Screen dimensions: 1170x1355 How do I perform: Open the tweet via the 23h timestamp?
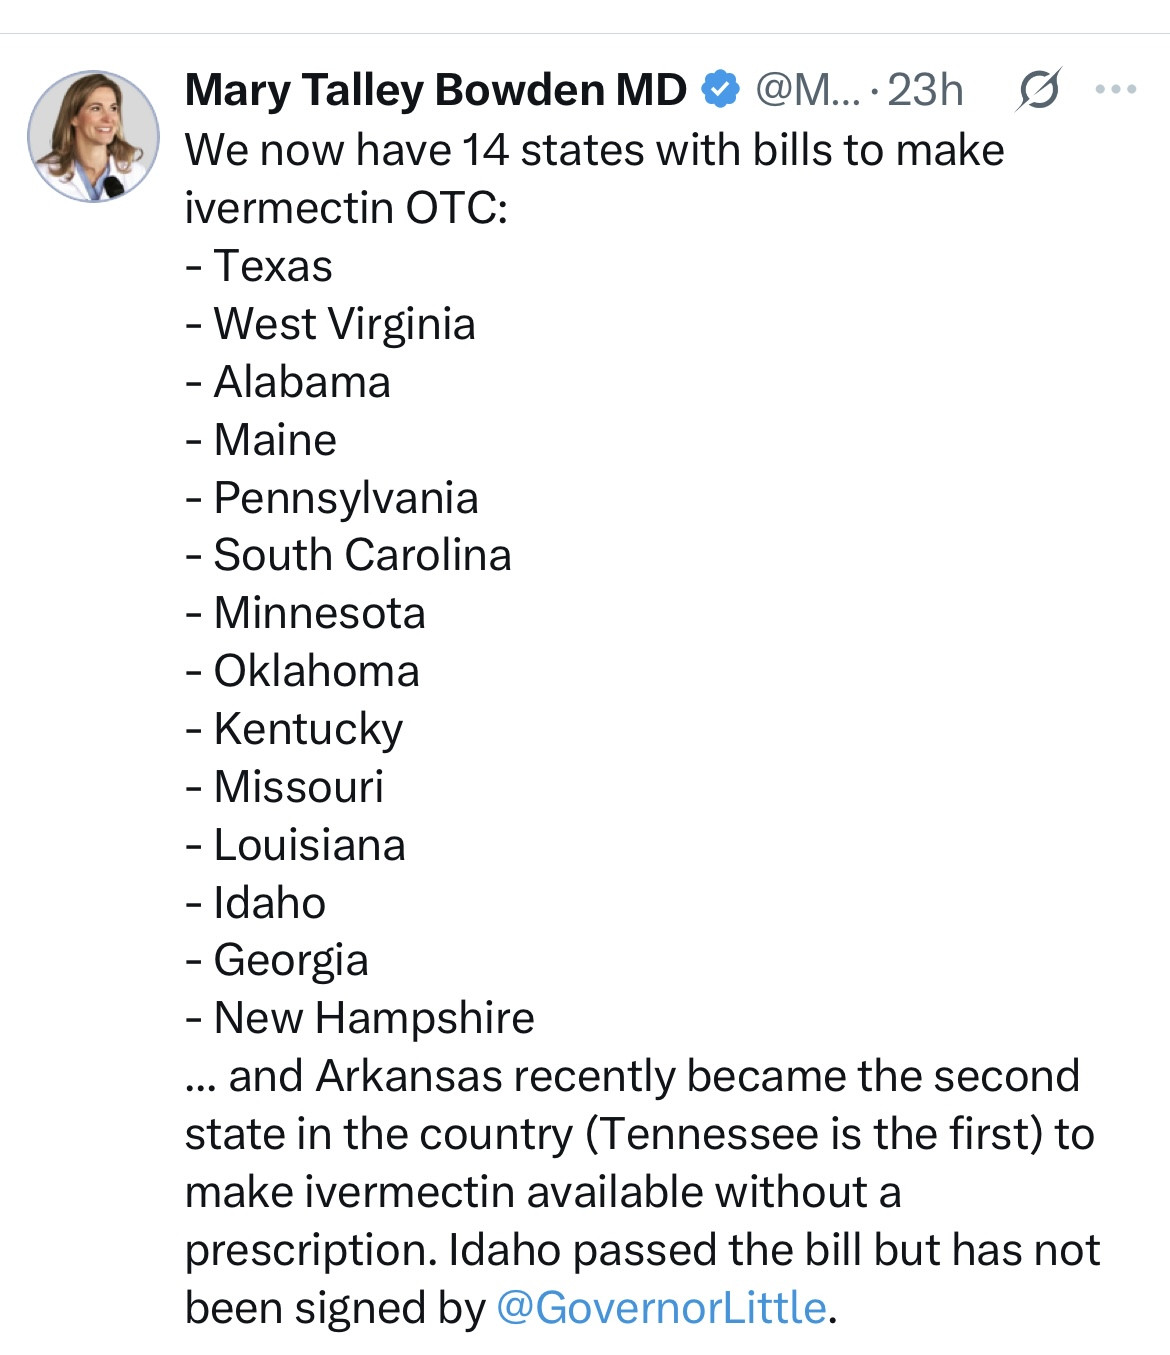click(925, 90)
